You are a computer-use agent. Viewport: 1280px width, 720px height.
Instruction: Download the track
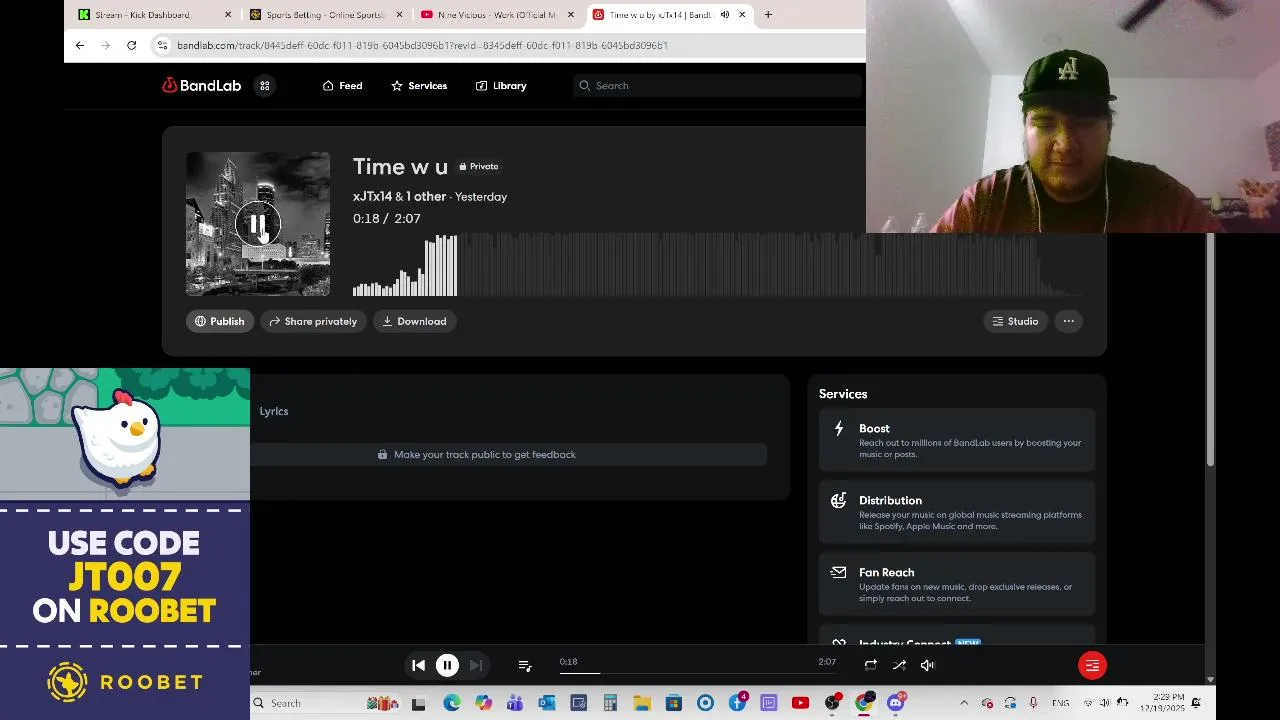click(x=414, y=321)
